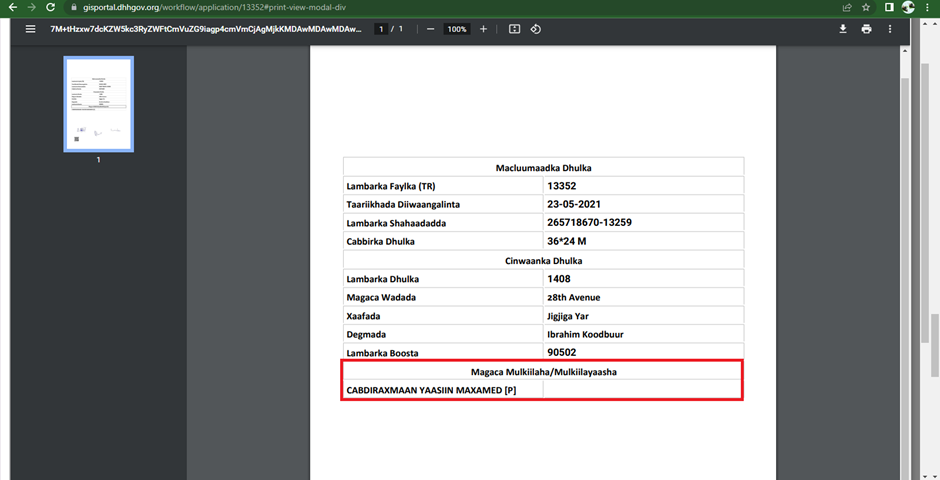This screenshot has height=480, width=940.
Task: Select the date 23-05-2021
Action: pyautogui.click(x=574, y=204)
